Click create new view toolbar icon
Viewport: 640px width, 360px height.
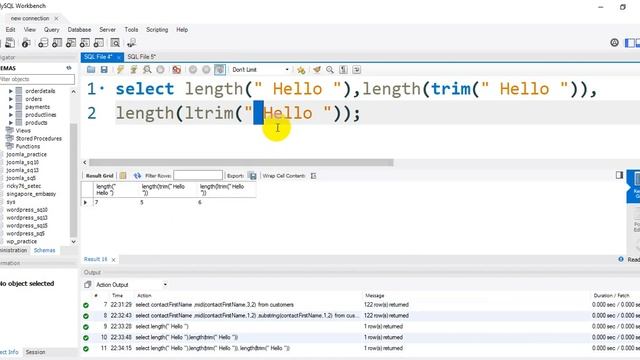71,43
